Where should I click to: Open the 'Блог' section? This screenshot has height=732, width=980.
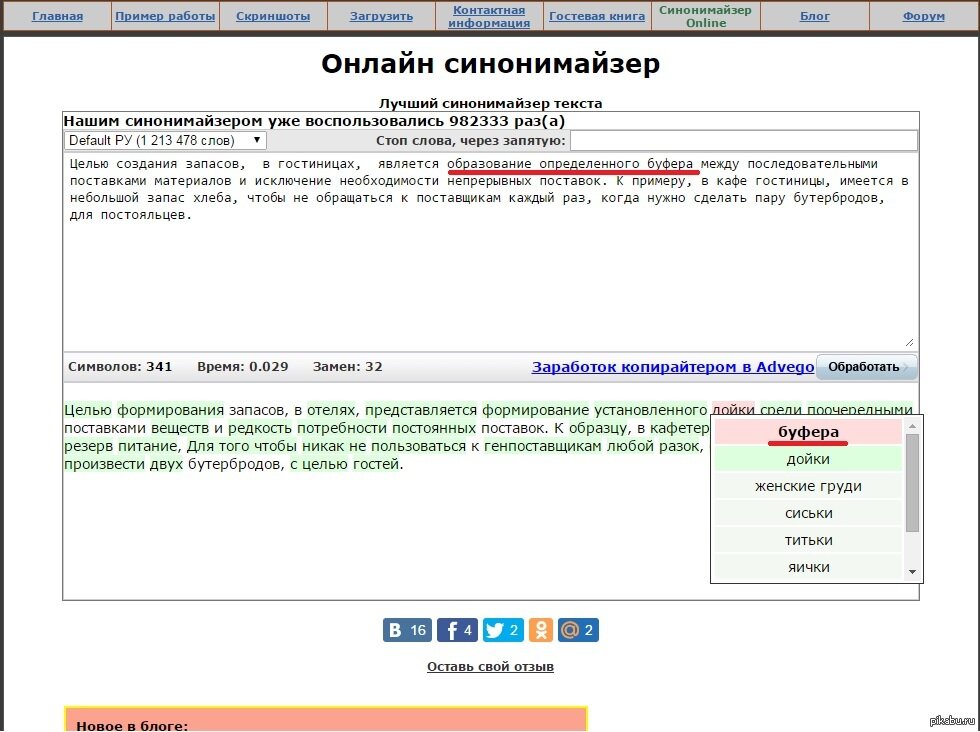click(x=815, y=16)
